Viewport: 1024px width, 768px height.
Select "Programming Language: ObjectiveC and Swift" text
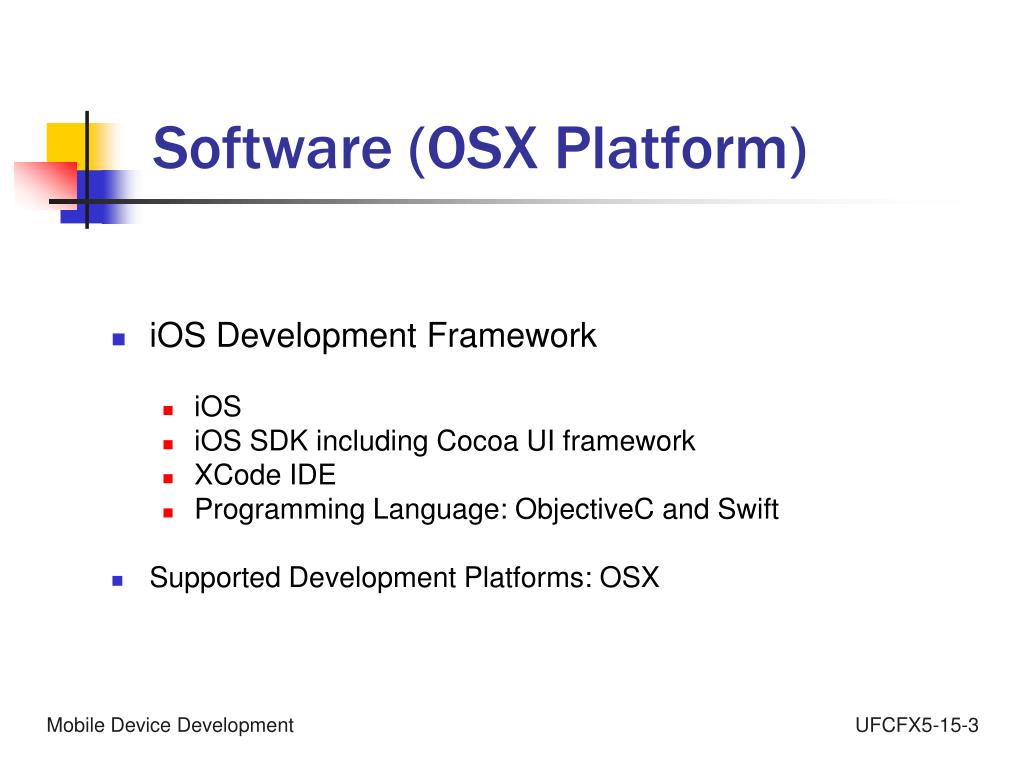[x=487, y=510]
